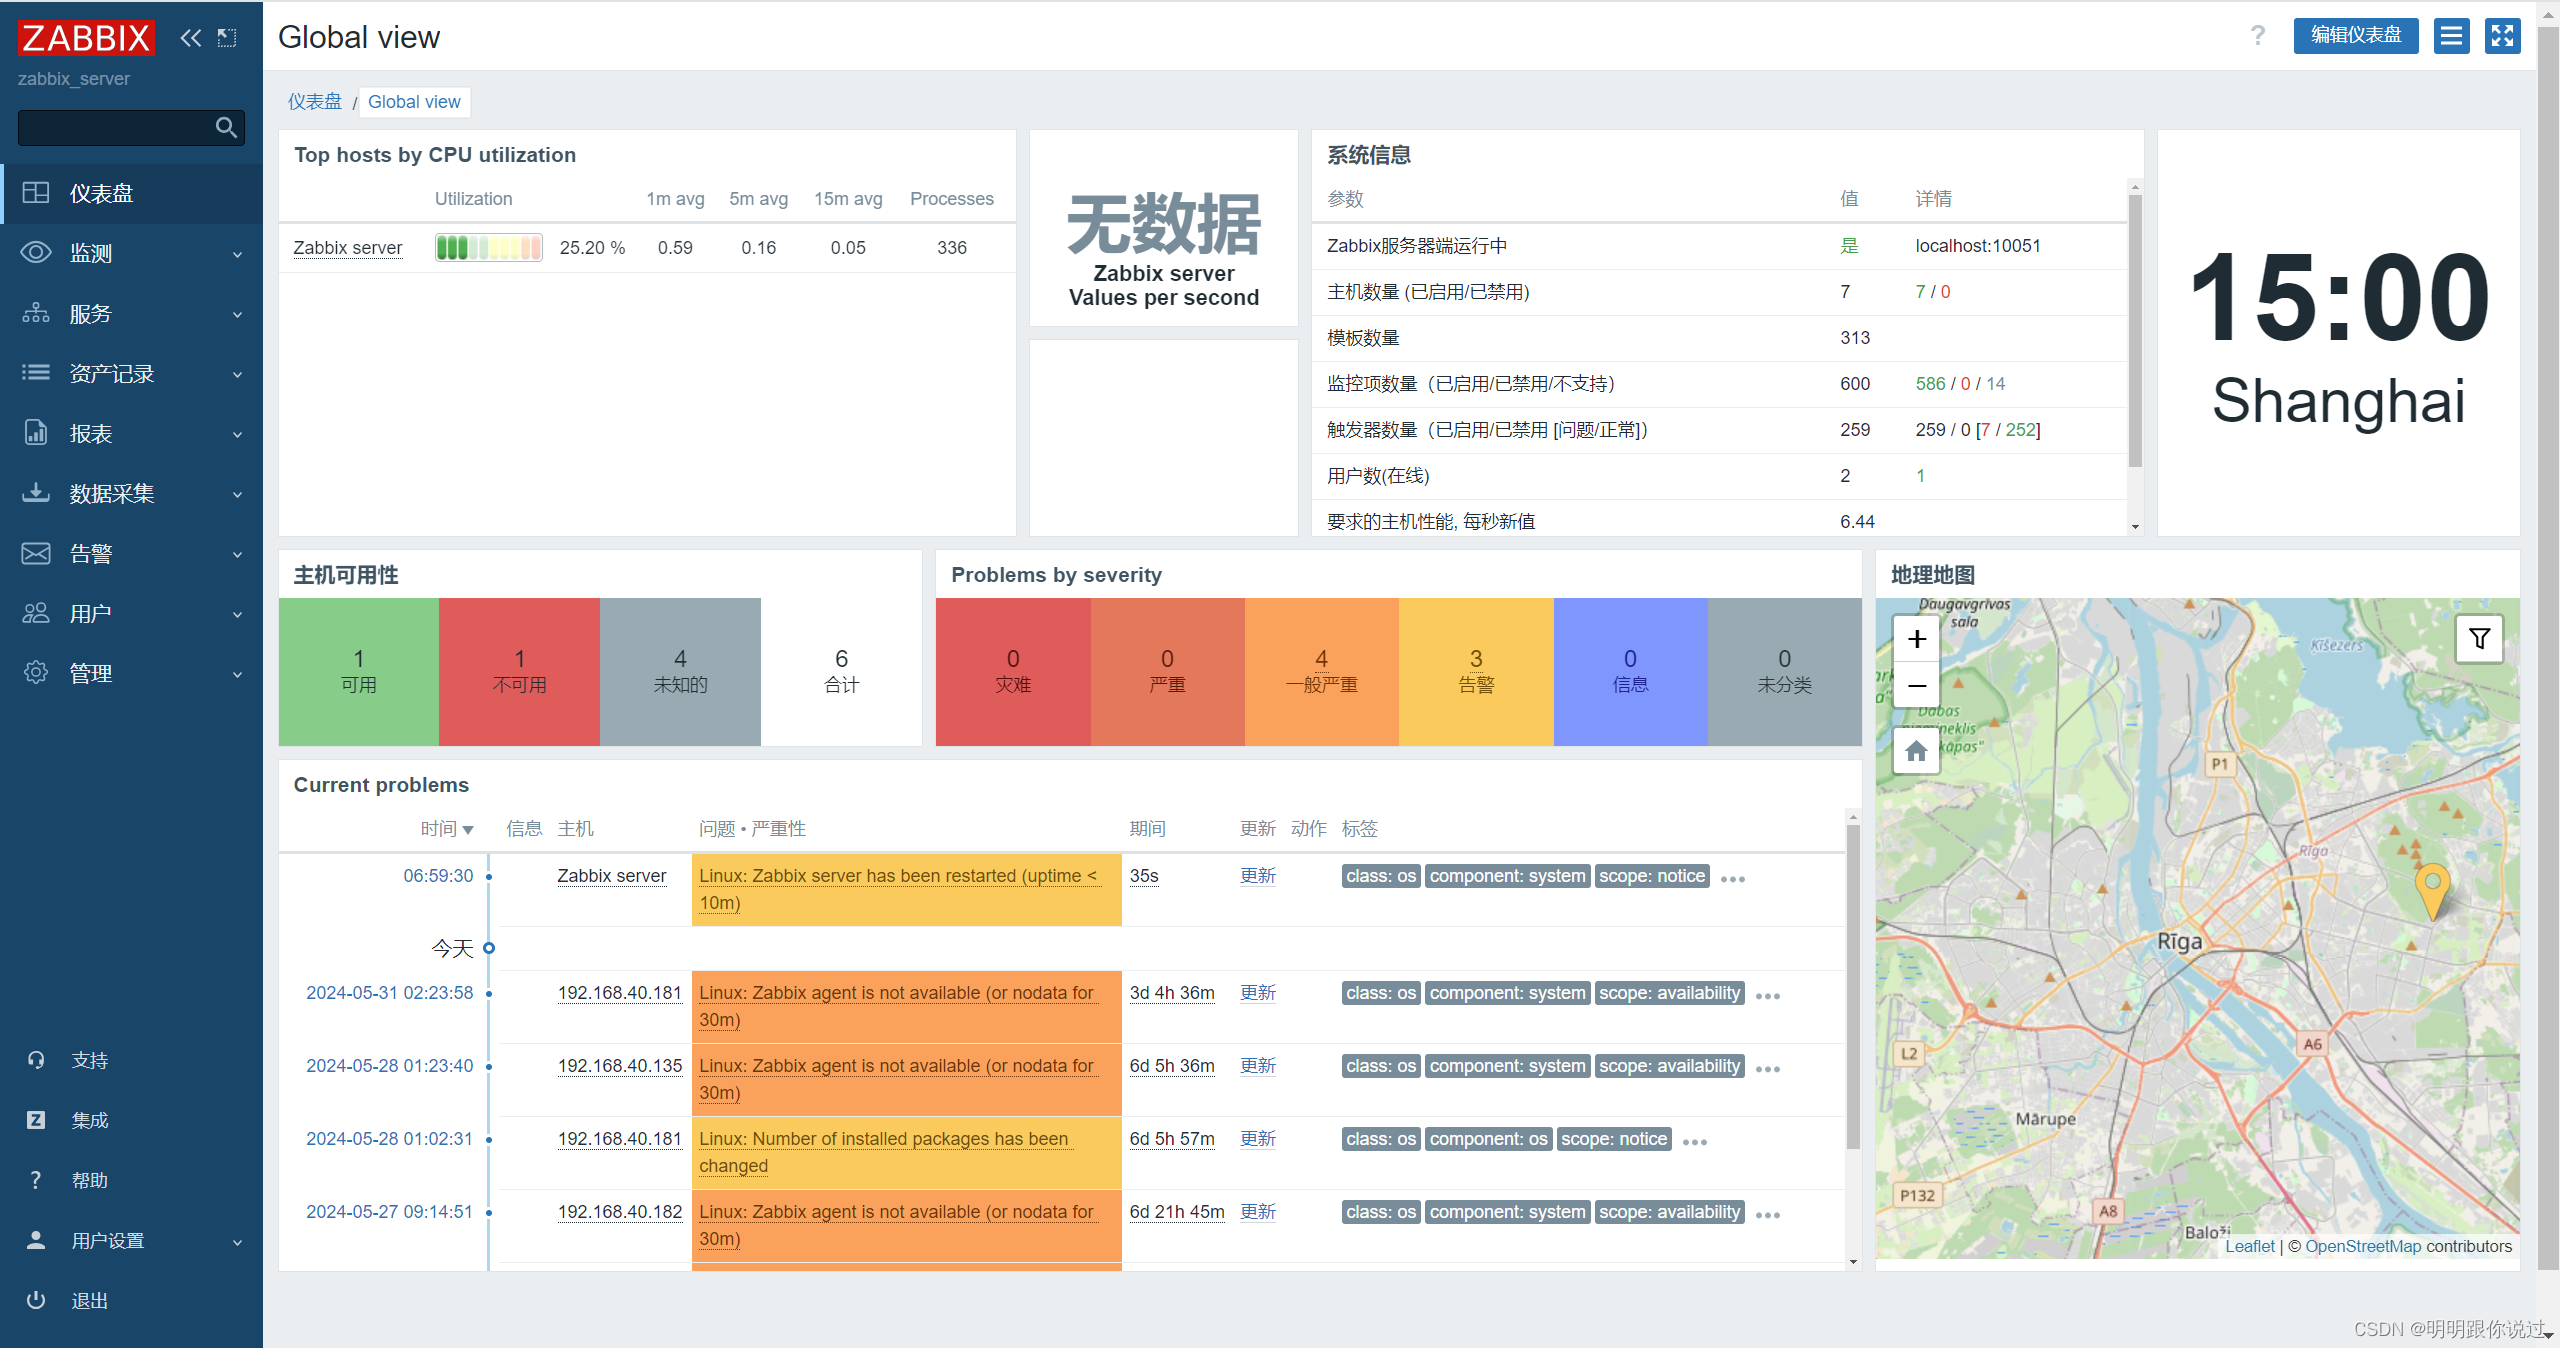Viewport: 2560px width, 1348px height.
Task: Open Zabbix server host in CPU table
Action: pos(348,248)
